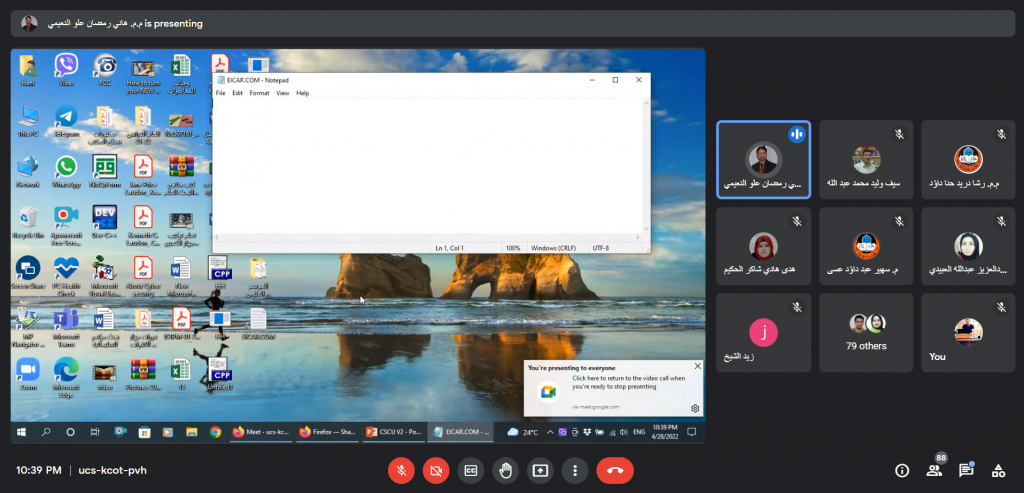Open the Format menu in Notepad
1024x493 pixels.
pyautogui.click(x=259, y=93)
